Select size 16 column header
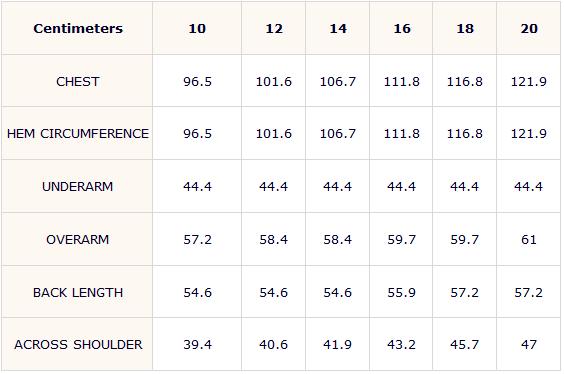This screenshot has height=374, width=564. [x=401, y=28]
